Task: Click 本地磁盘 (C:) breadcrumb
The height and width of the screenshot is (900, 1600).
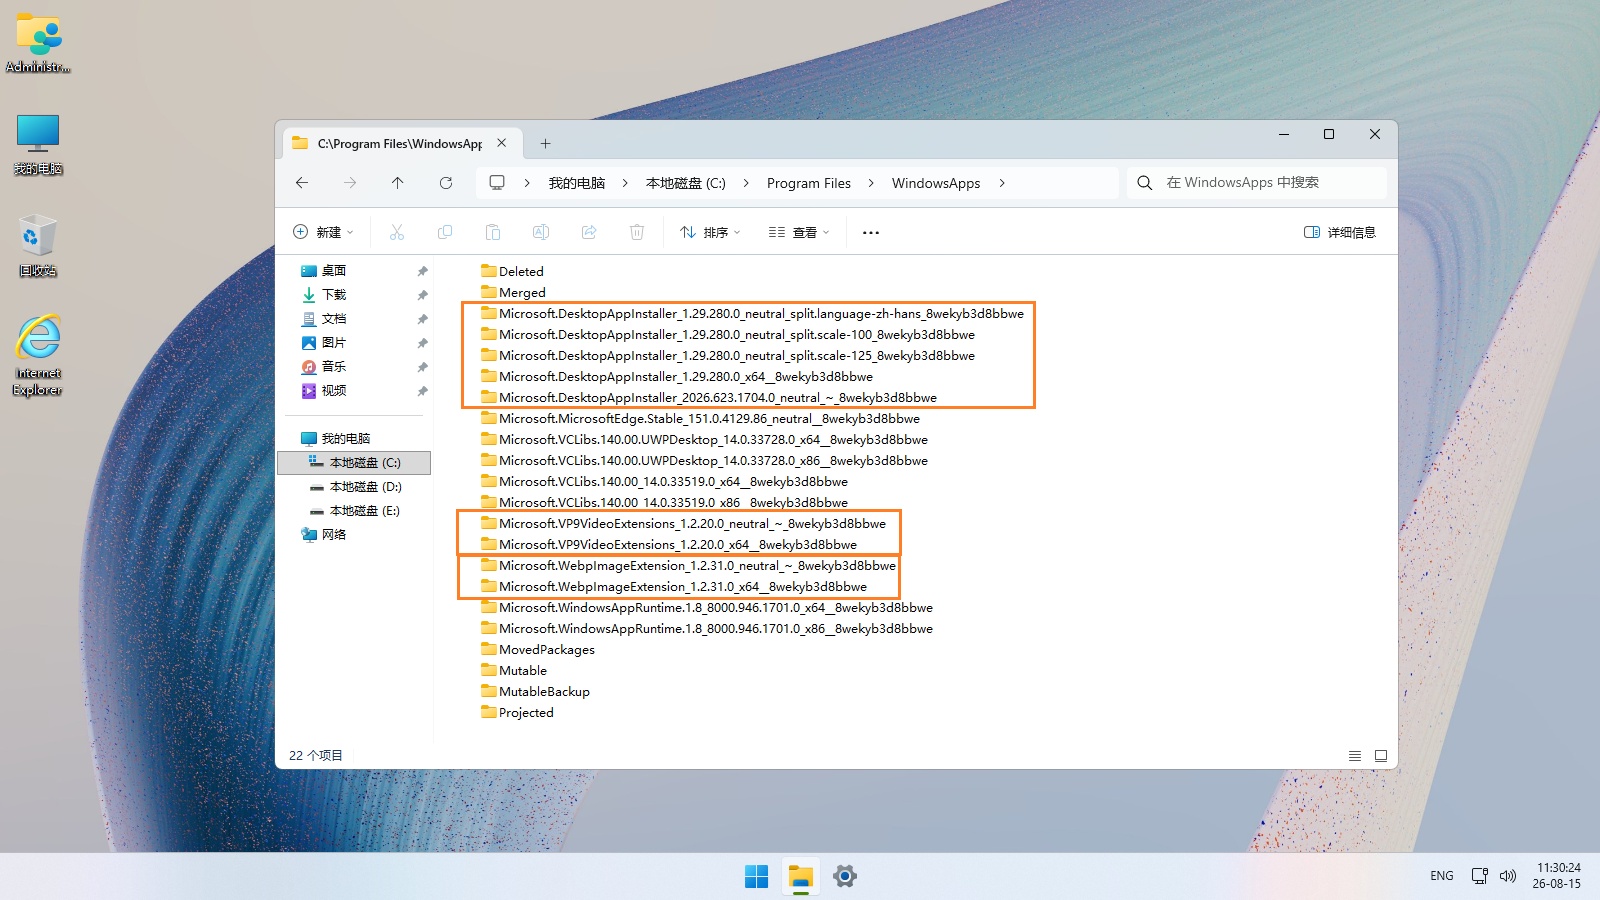Action: coord(686,183)
